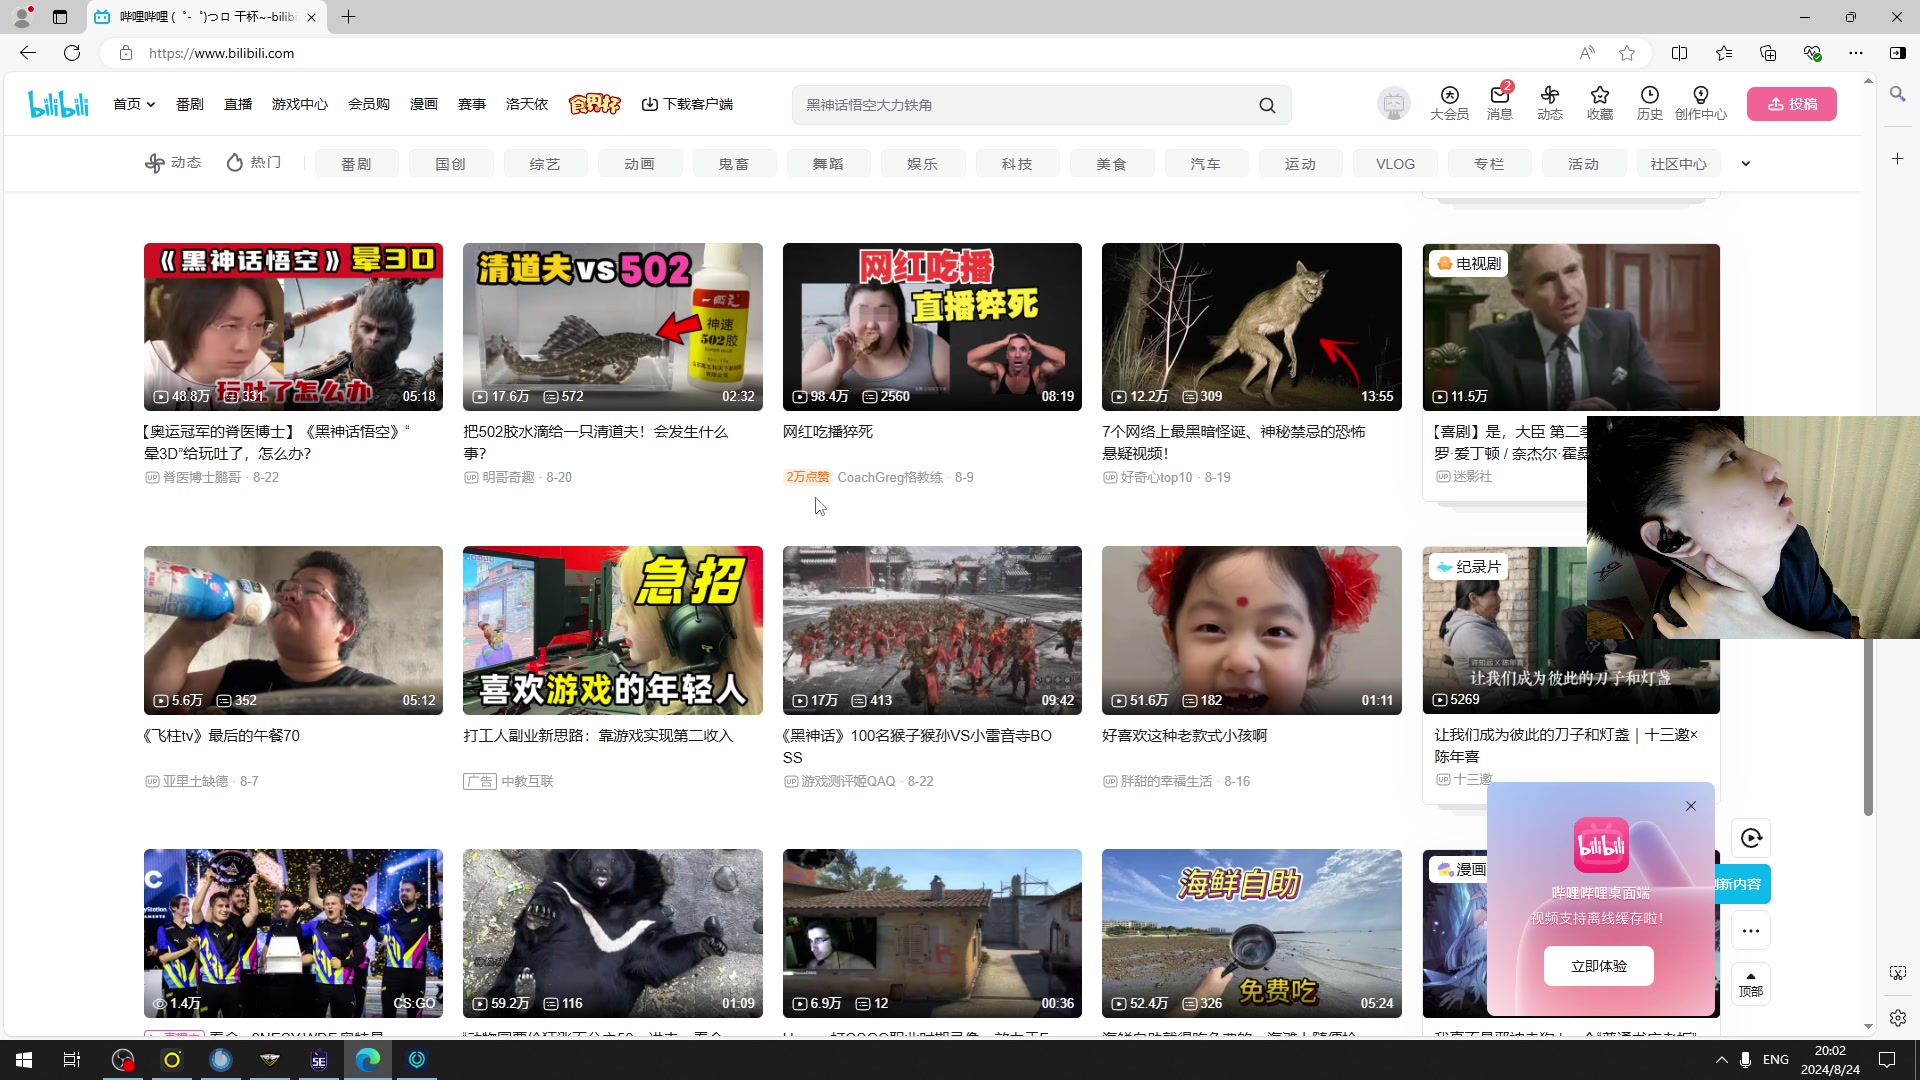Open the Edge favorites list icon
Image resolution: width=1920 pixels, height=1080 pixels.
coord(1724,53)
